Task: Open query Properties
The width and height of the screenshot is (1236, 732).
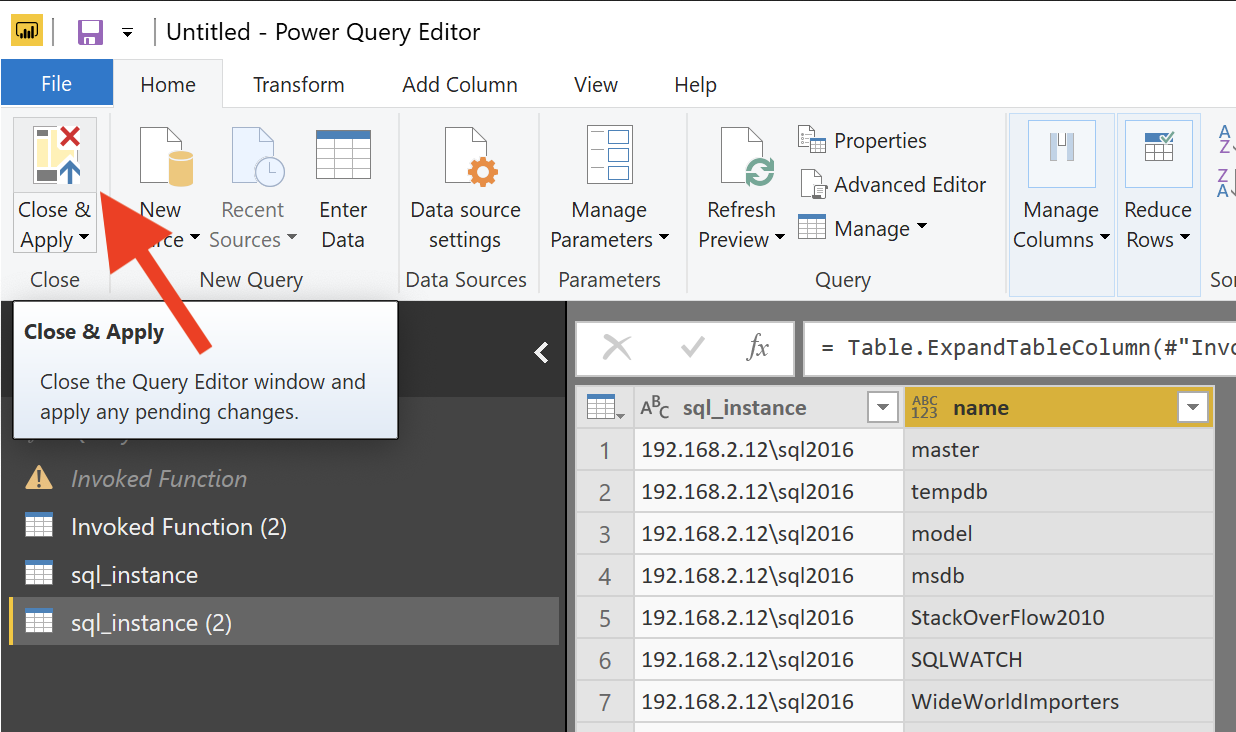Action: pos(862,140)
